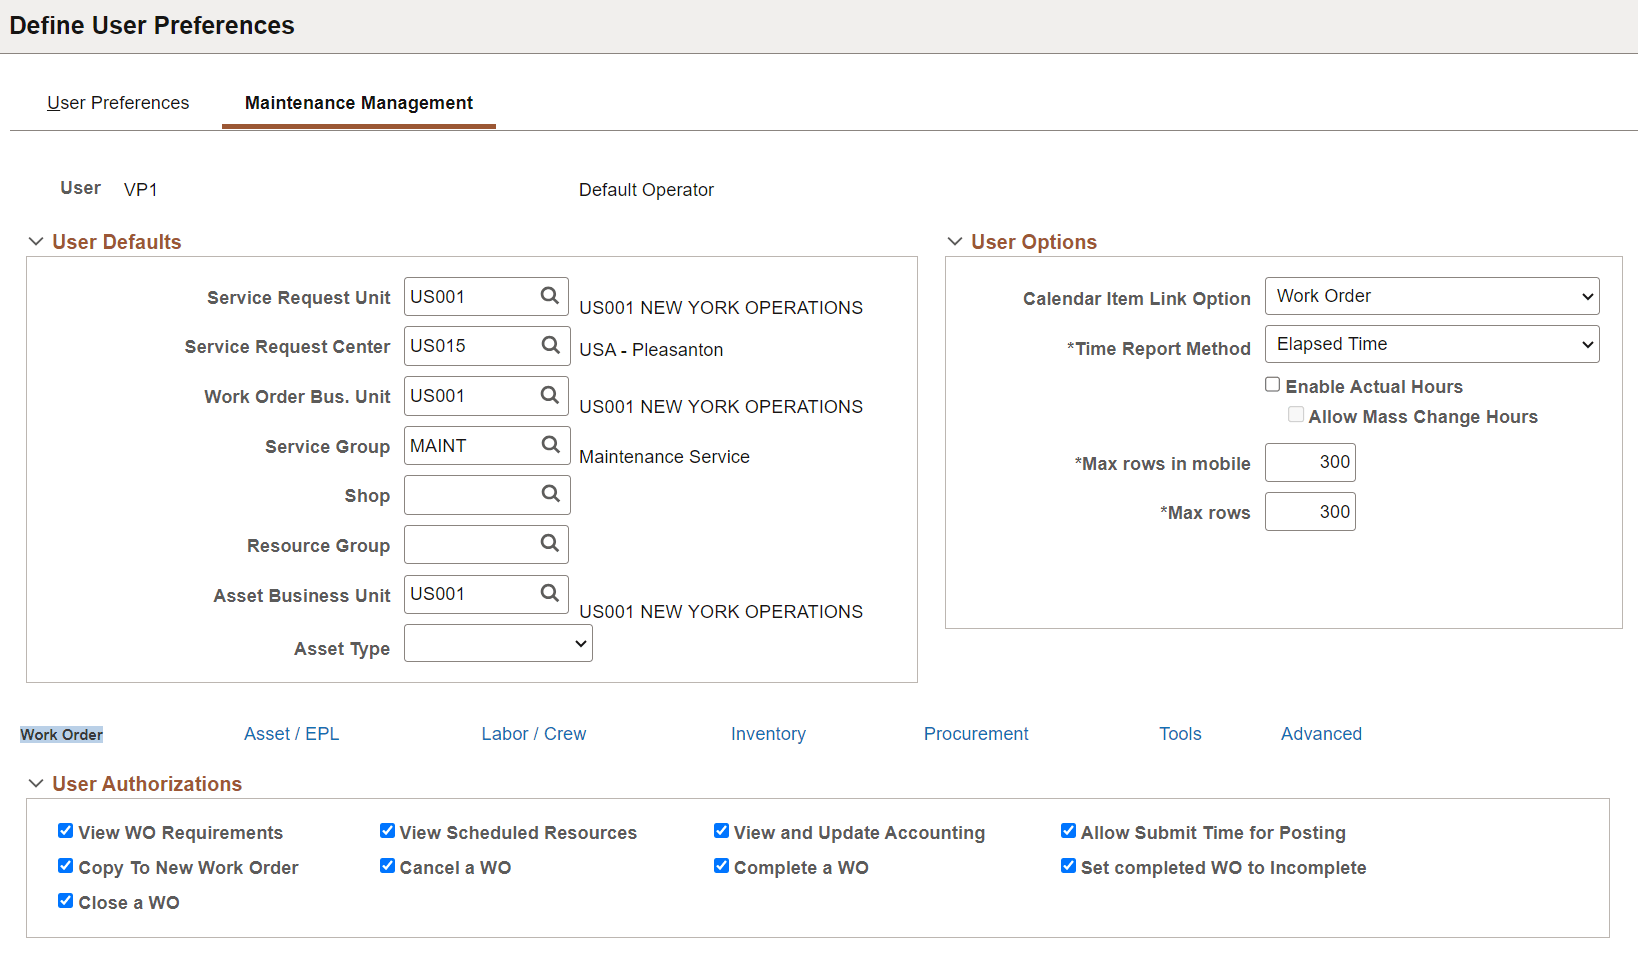Change the Time Report Method selection

click(x=1432, y=343)
